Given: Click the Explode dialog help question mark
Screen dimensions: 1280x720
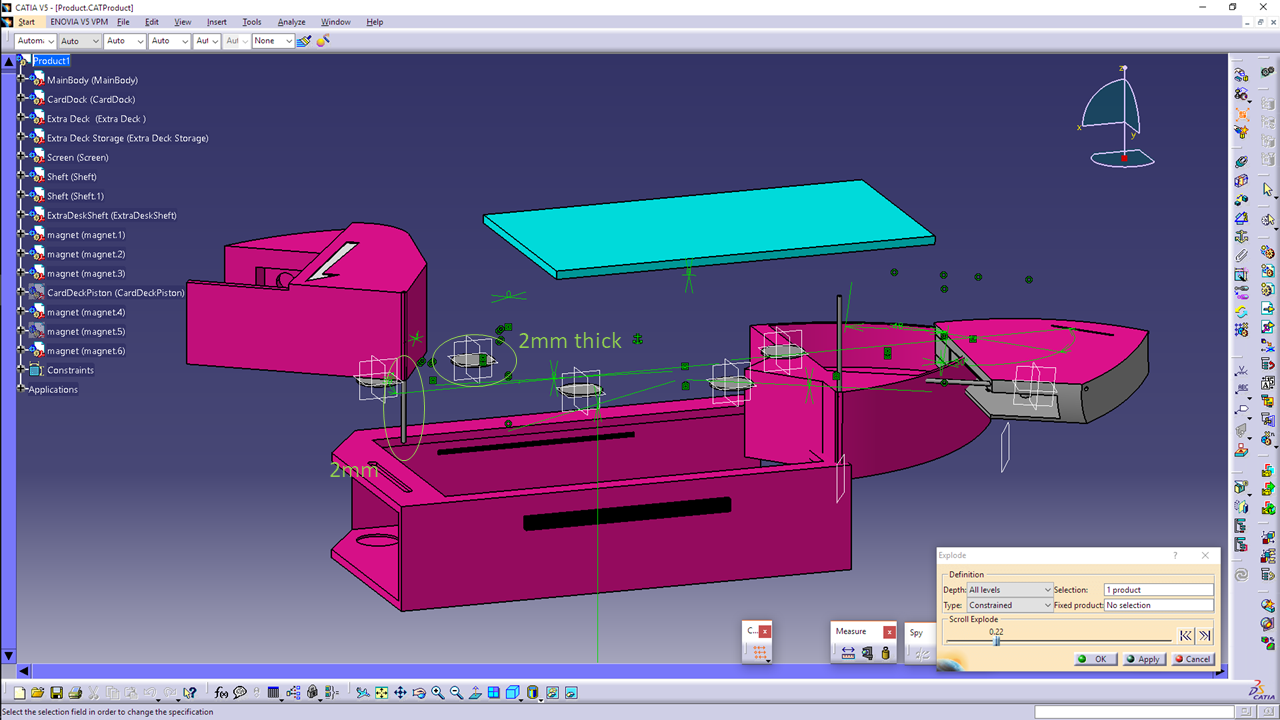Looking at the screenshot, I should point(1175,555).
